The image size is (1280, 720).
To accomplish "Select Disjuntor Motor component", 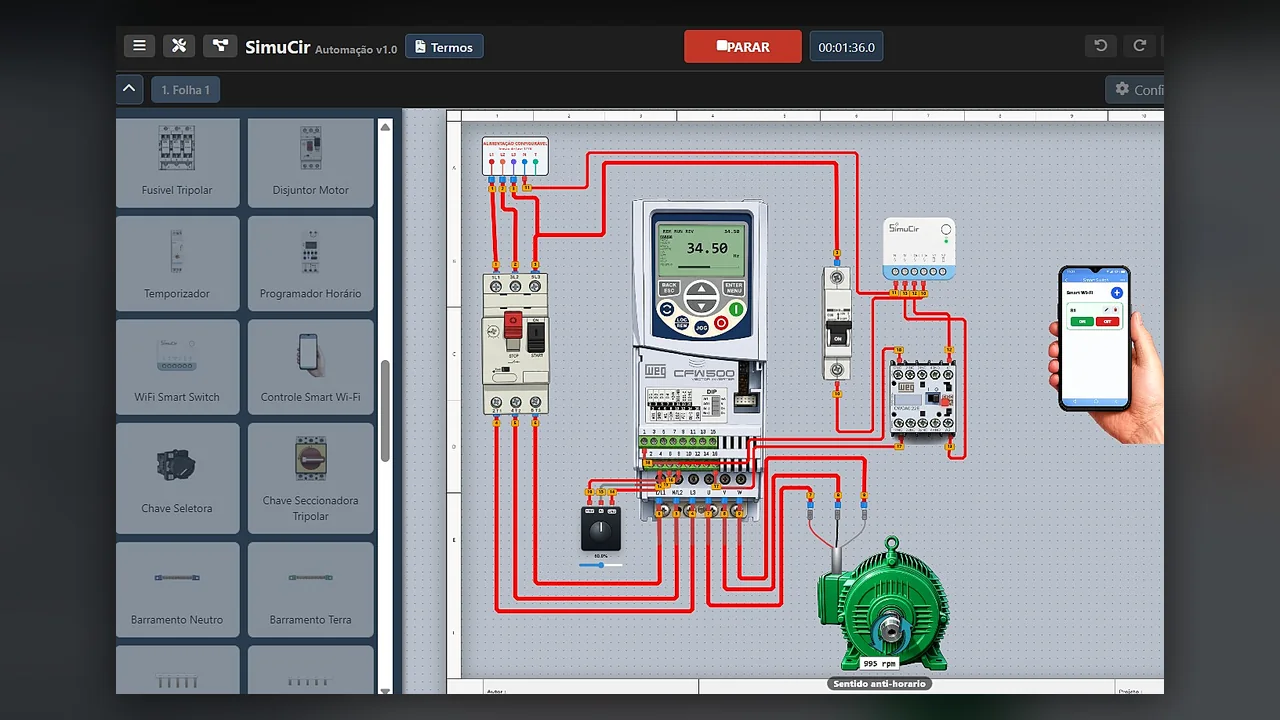I will pos(311,163).
